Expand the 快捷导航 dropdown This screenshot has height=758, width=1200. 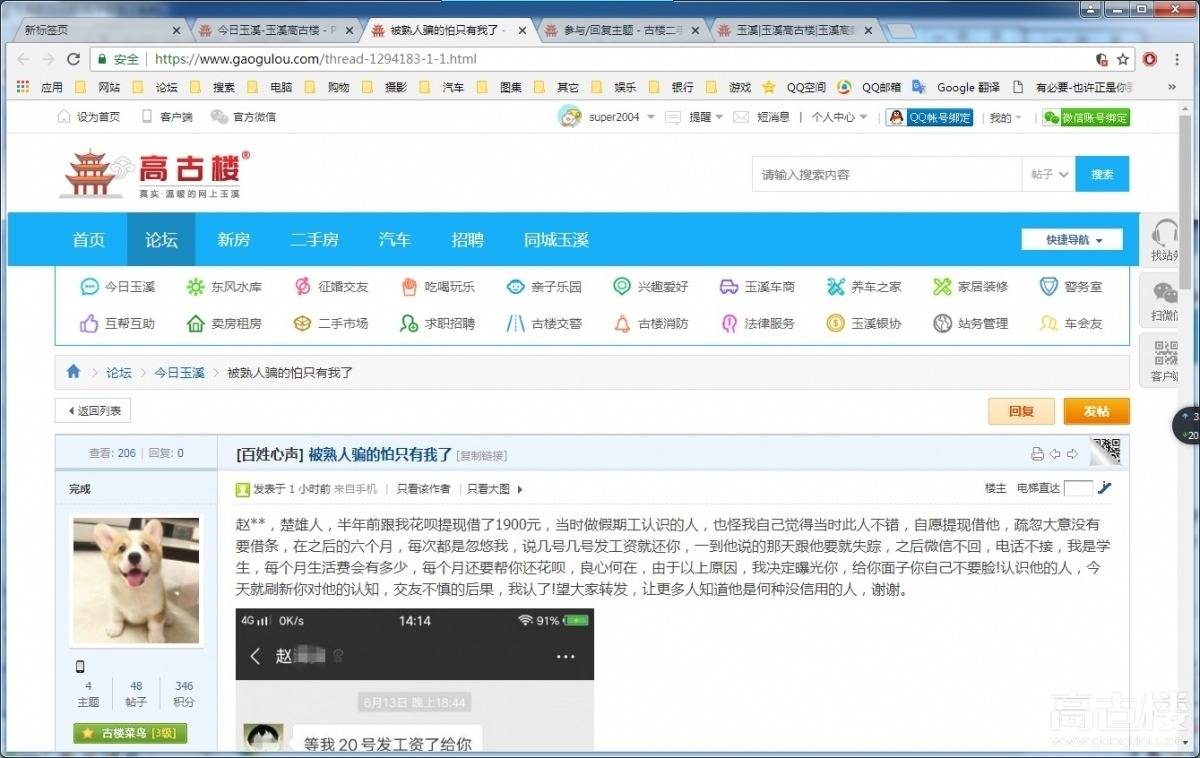pos(1071,240)
